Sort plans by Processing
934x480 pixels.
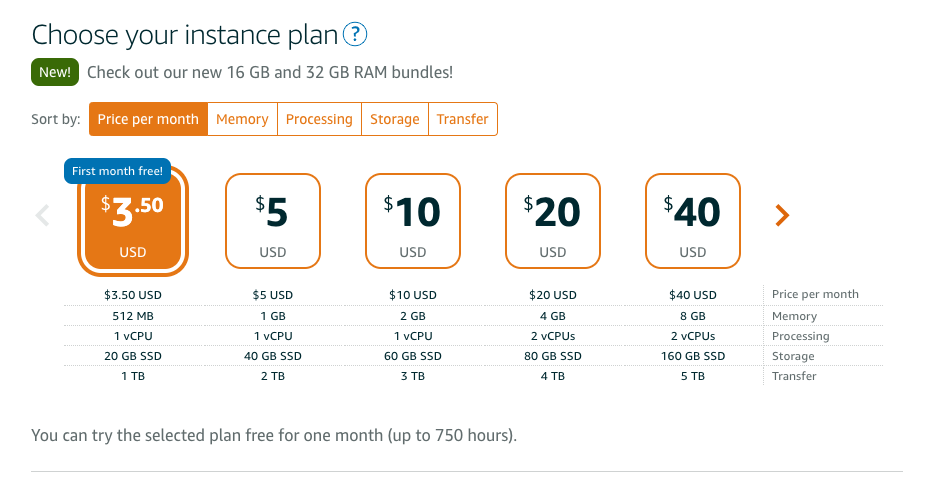(x=319, y=119)
